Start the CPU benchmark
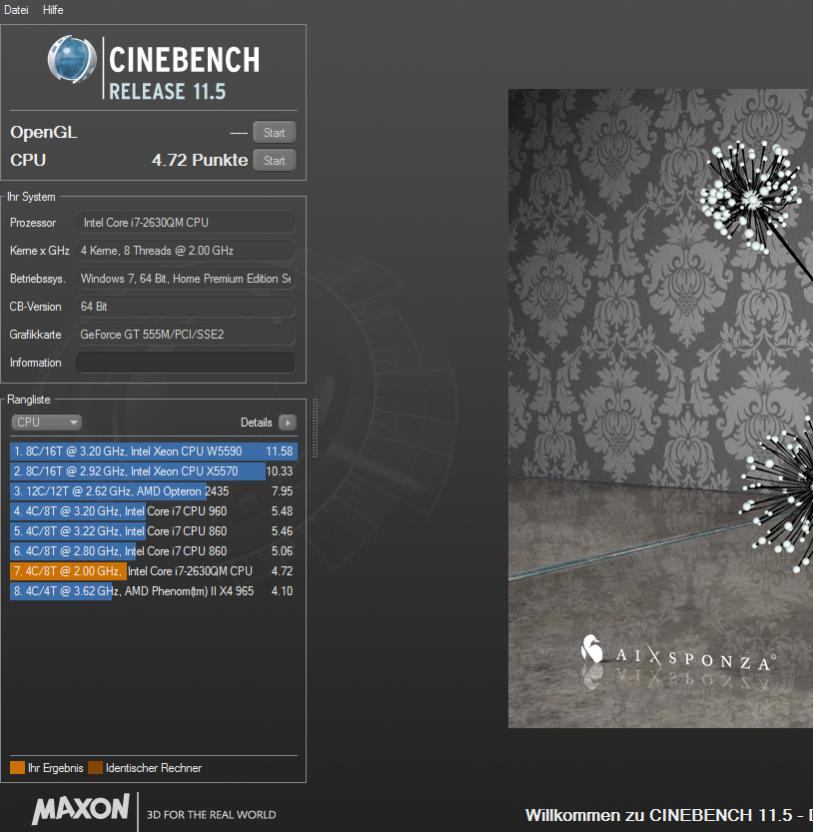The image size is (813, 832). [x=274, y=160]
